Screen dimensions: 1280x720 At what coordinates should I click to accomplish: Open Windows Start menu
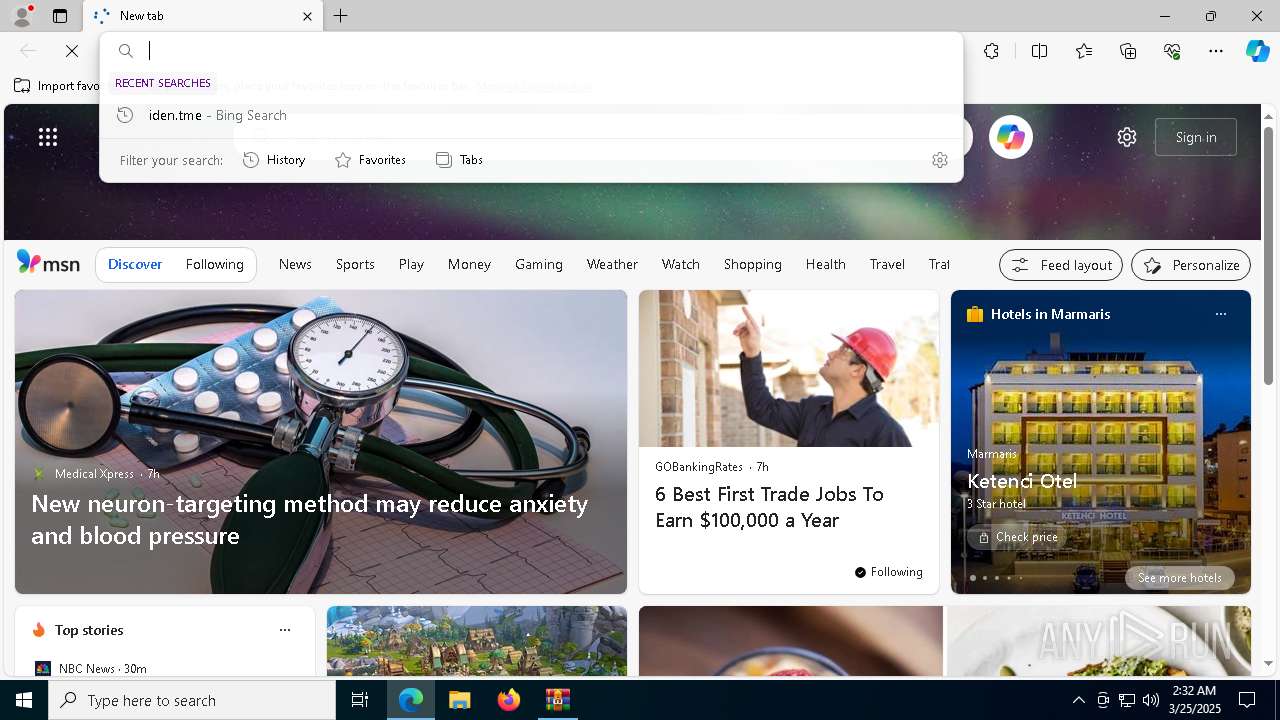(x=24, y=700)
